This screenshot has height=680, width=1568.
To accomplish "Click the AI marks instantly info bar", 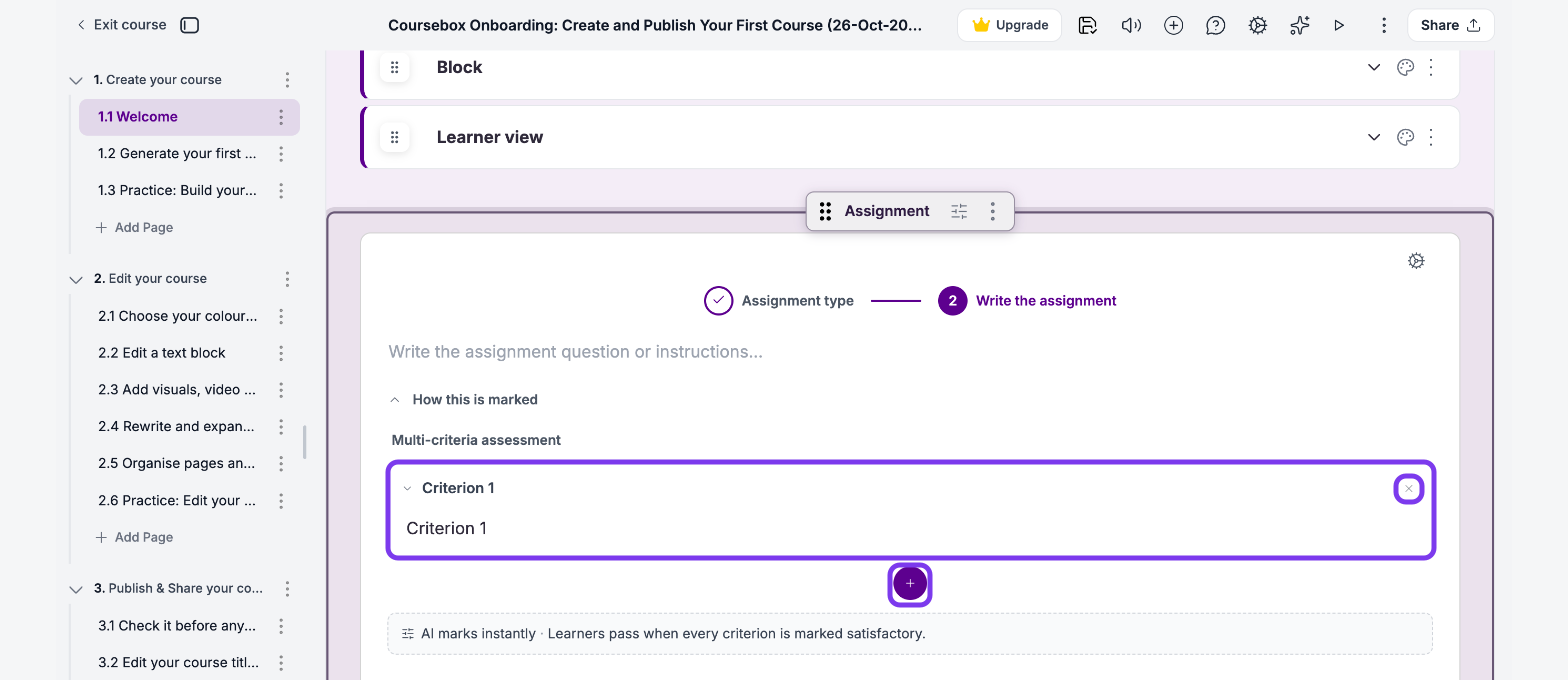I will click(x=910, y=633).
